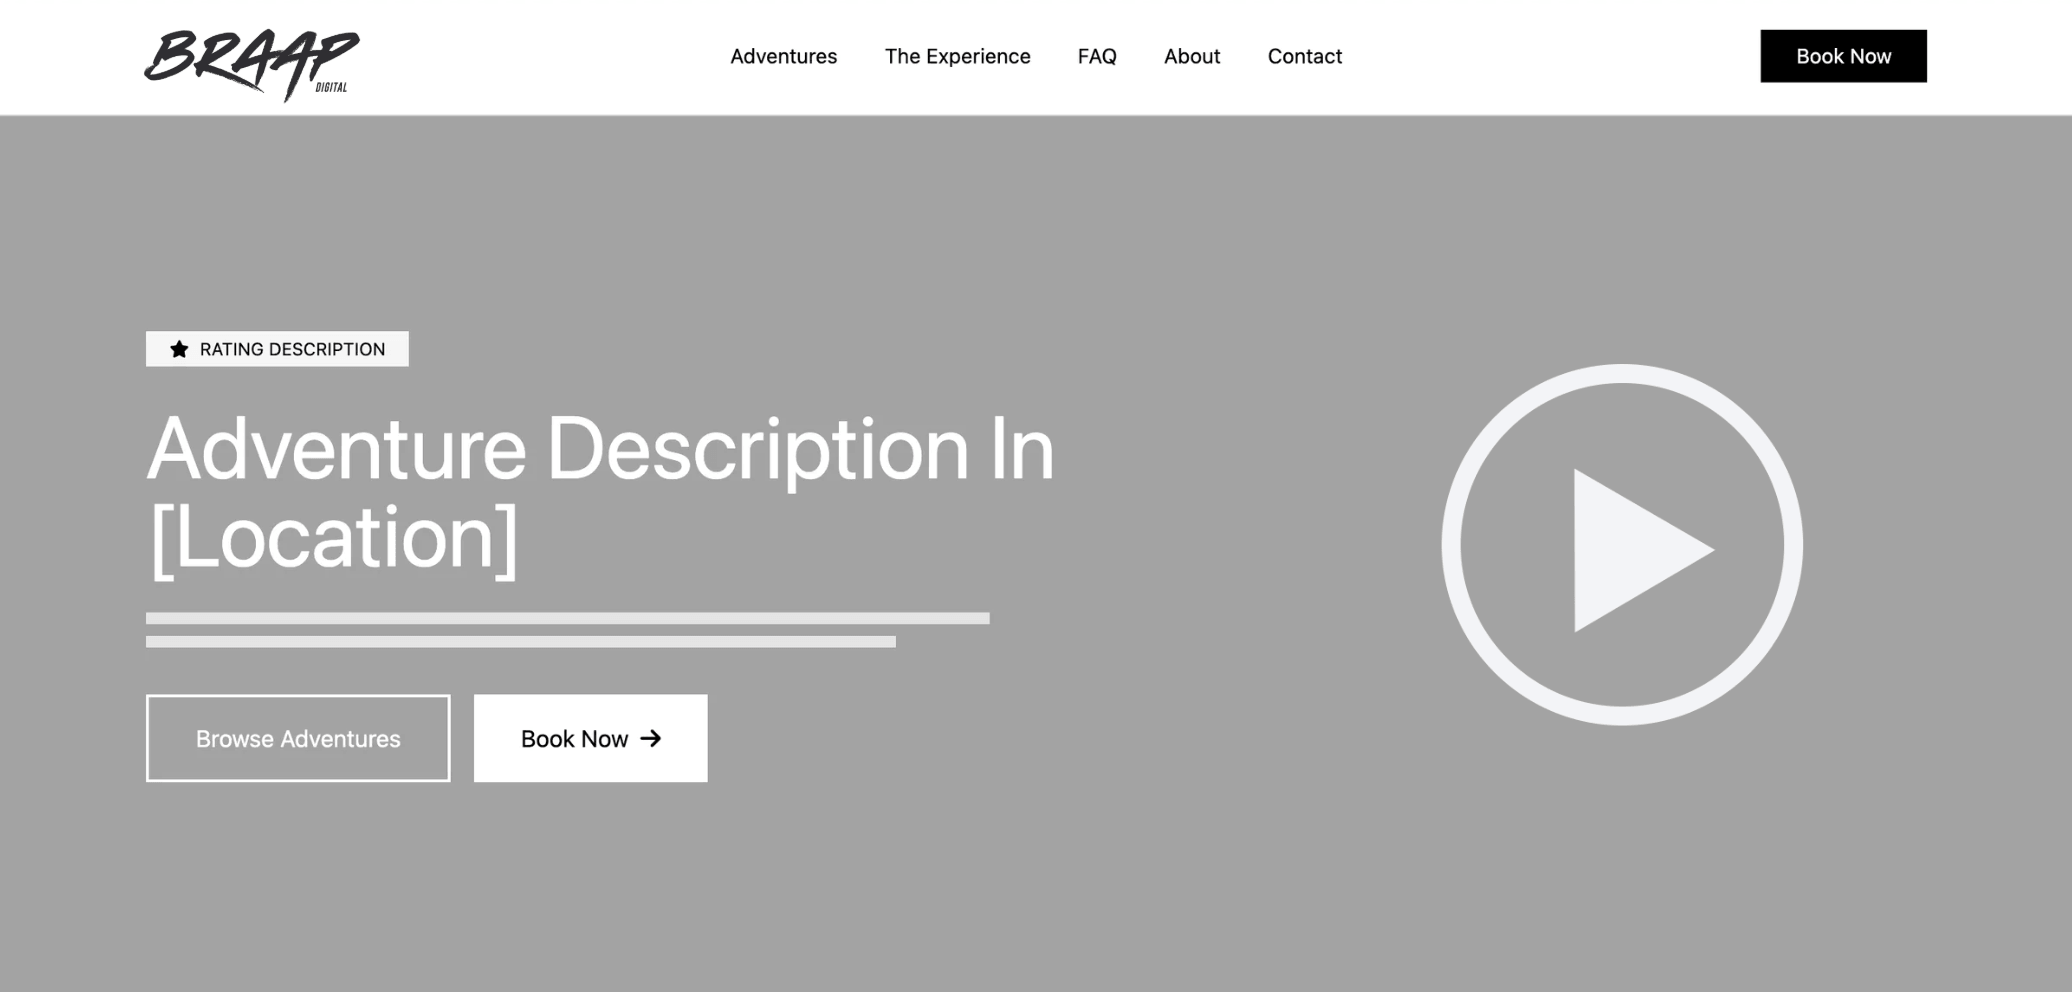The width and height of the screenshot is (2072, 992).
Task: Open the FAQ nav link
Action: coord(1097,57)
